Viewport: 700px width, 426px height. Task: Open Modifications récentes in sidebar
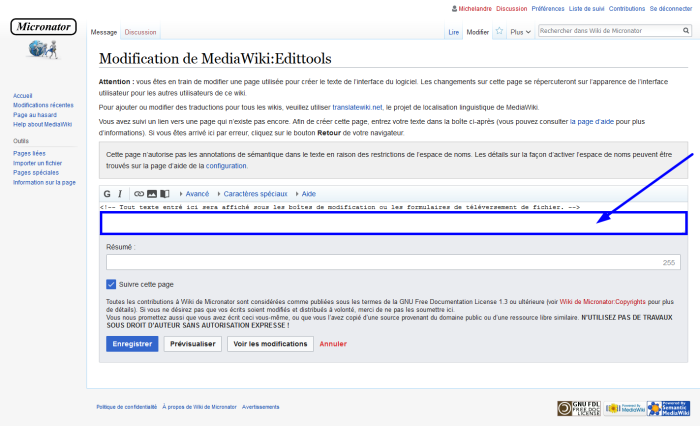(x=43, y=105)
